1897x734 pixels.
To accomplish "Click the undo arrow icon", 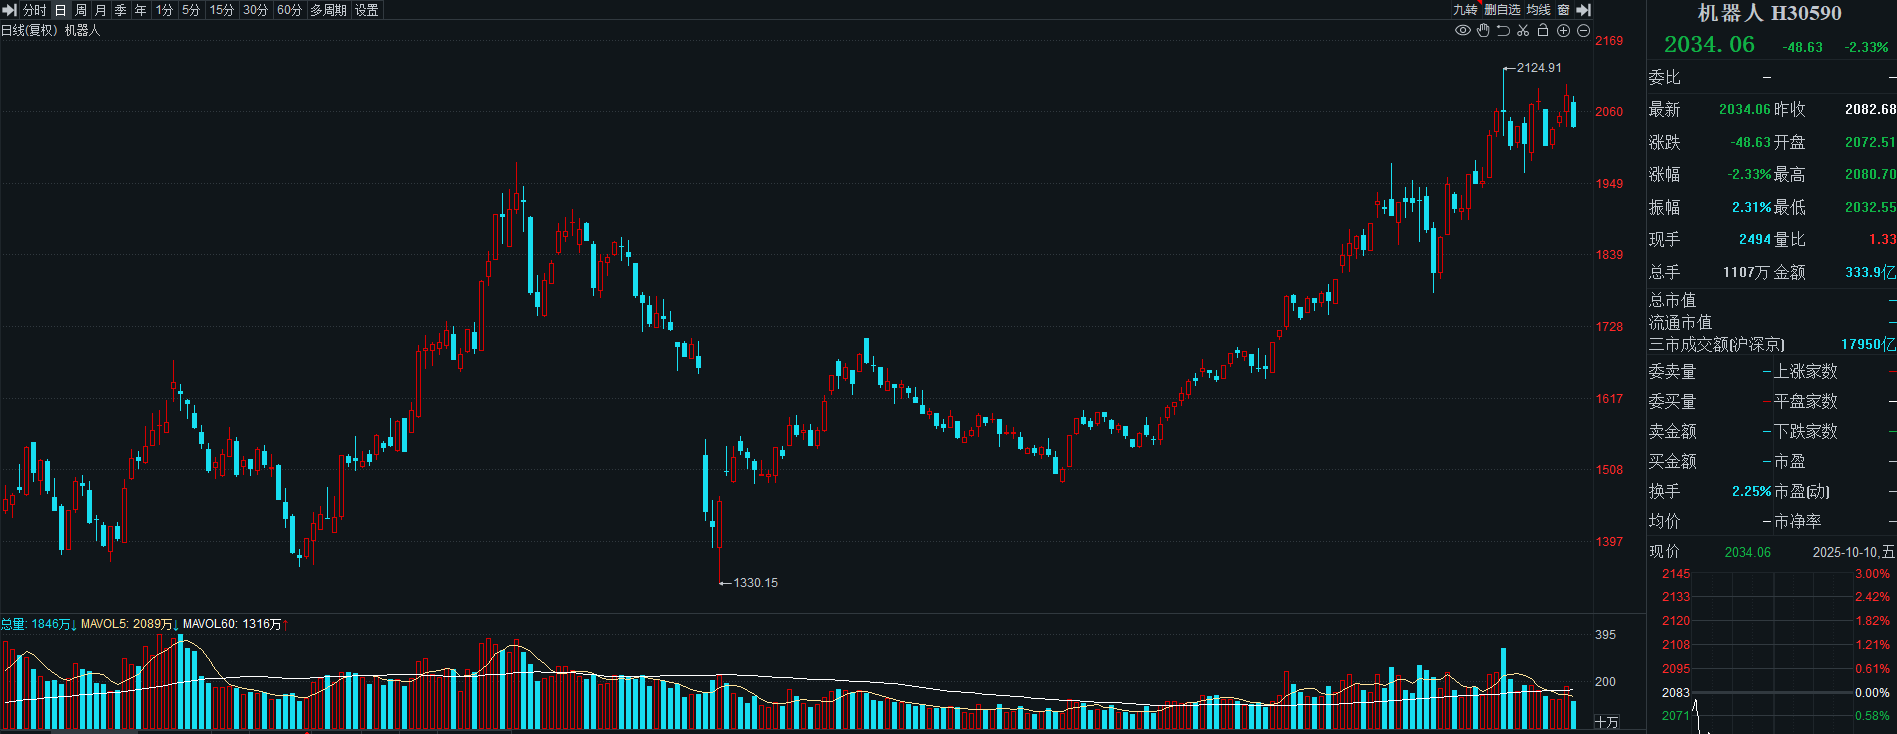I will coord(1503,31).
